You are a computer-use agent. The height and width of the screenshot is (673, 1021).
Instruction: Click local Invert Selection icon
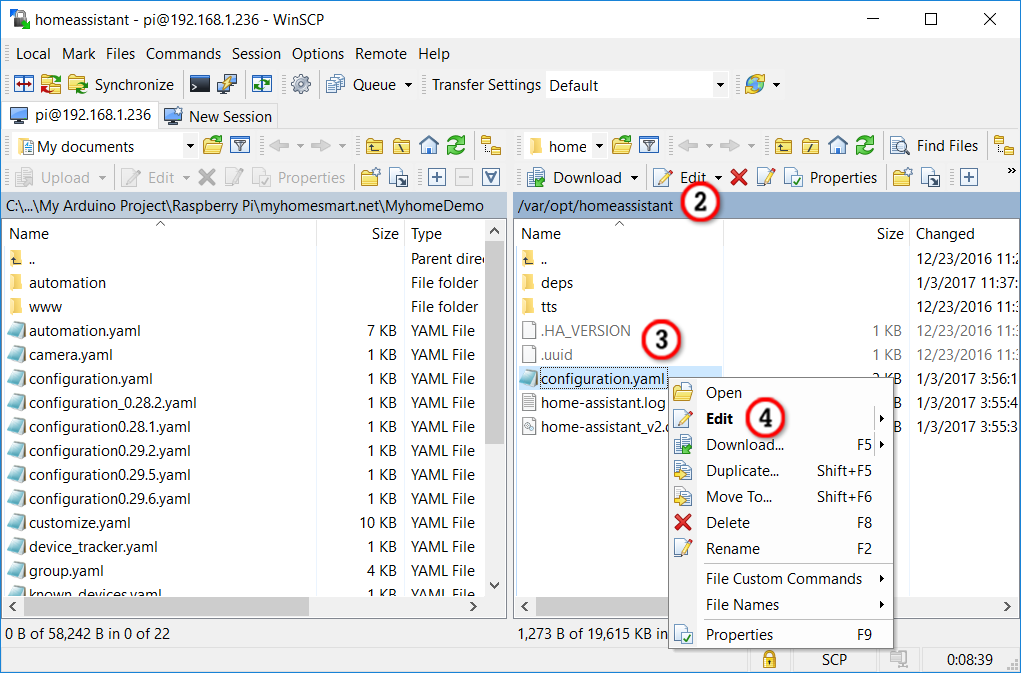[491, 177]
